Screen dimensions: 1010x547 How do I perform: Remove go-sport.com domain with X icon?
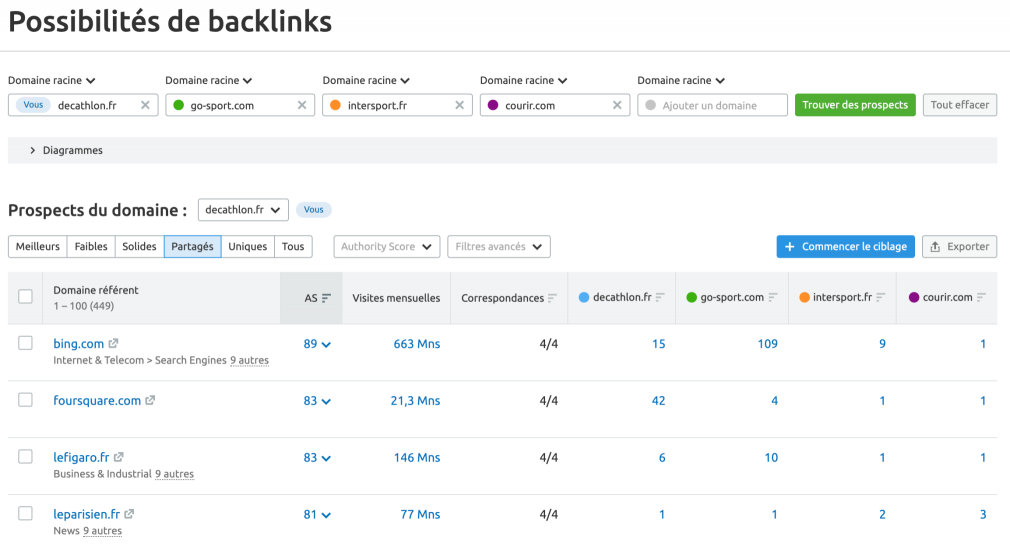[x=301, y=105]
